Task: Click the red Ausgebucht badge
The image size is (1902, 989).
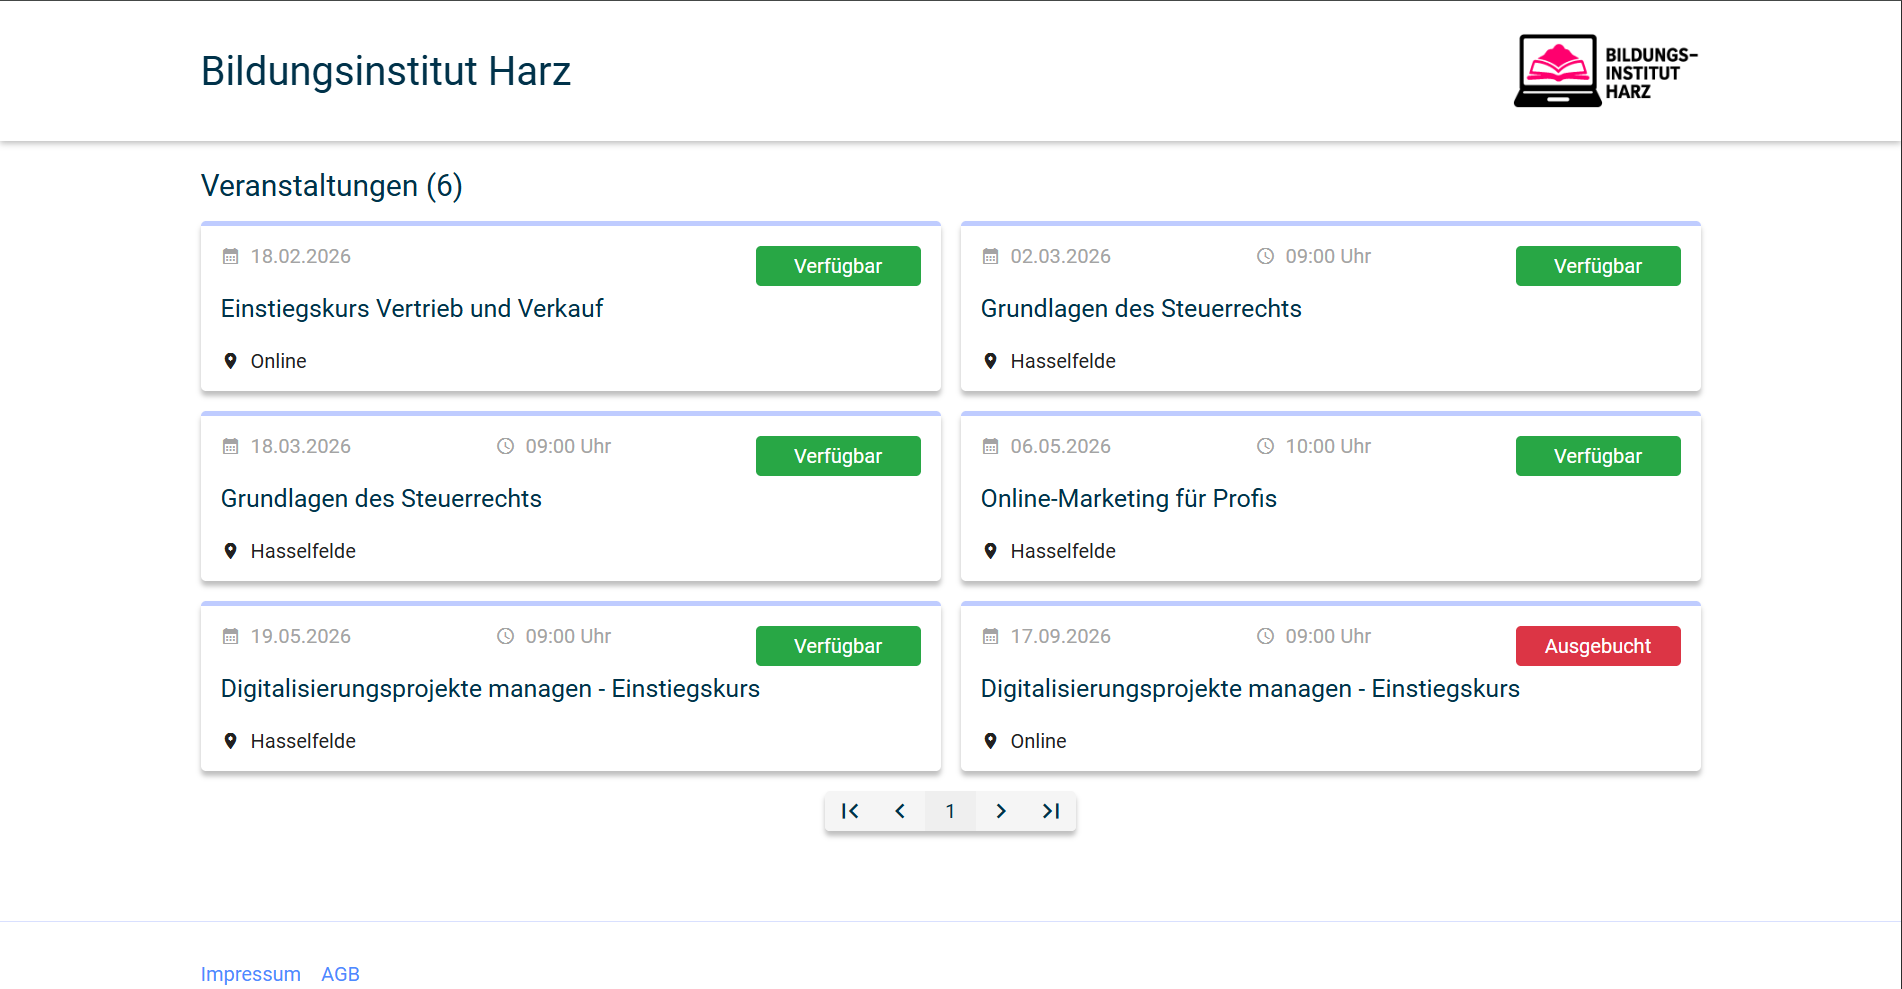Action: point(1597,646)
